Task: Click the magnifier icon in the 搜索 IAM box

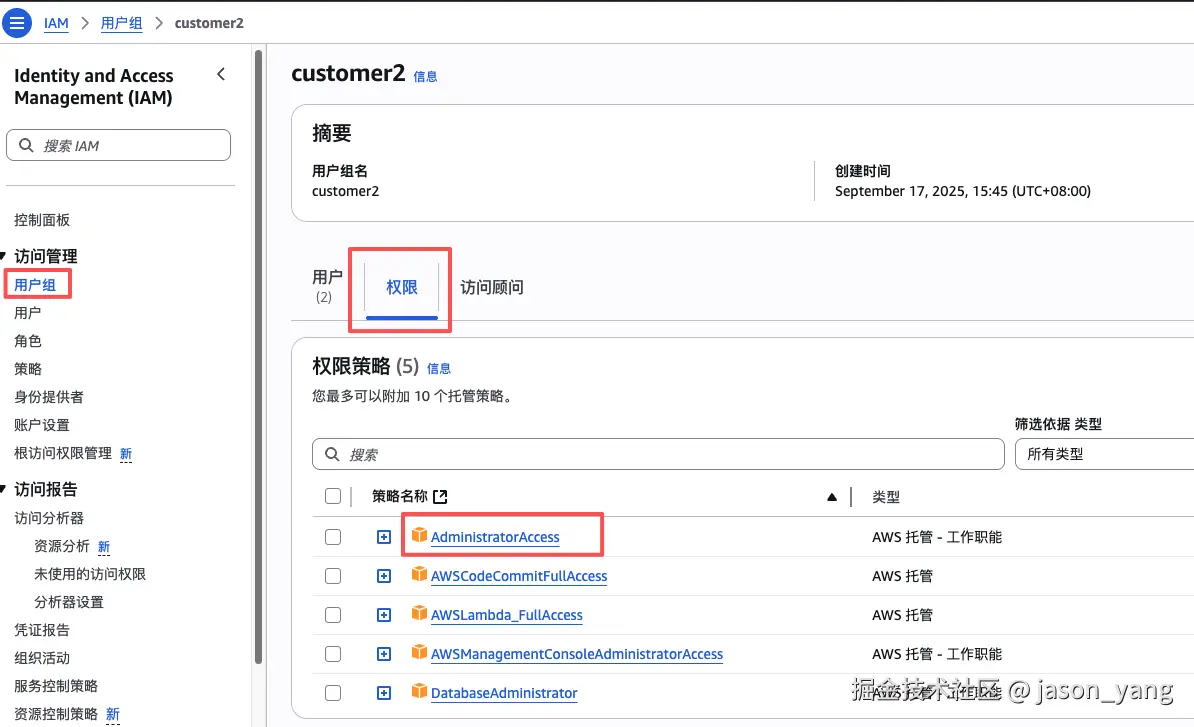Action: point(26,145)
